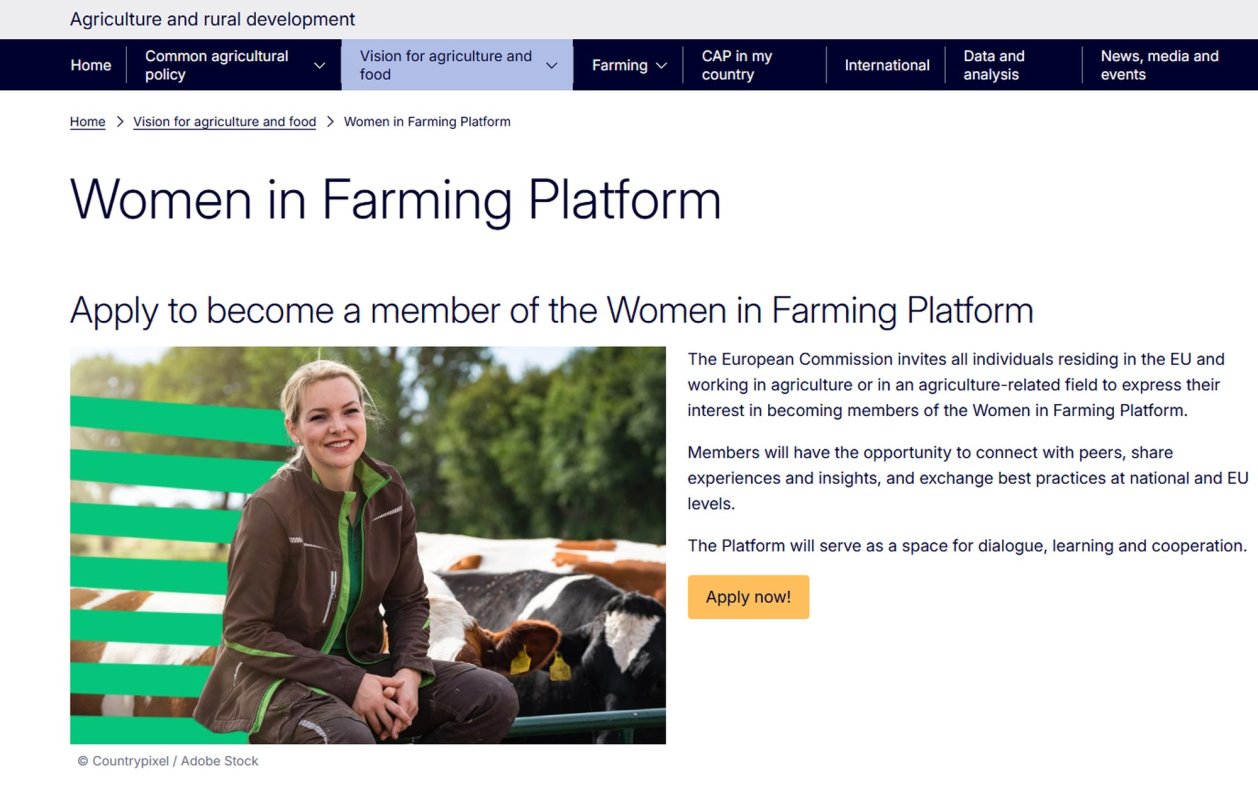The image size is (1258, 800).
Task: Click the Apply now! button
Action: pyautogui.click(x=748, y=596)
